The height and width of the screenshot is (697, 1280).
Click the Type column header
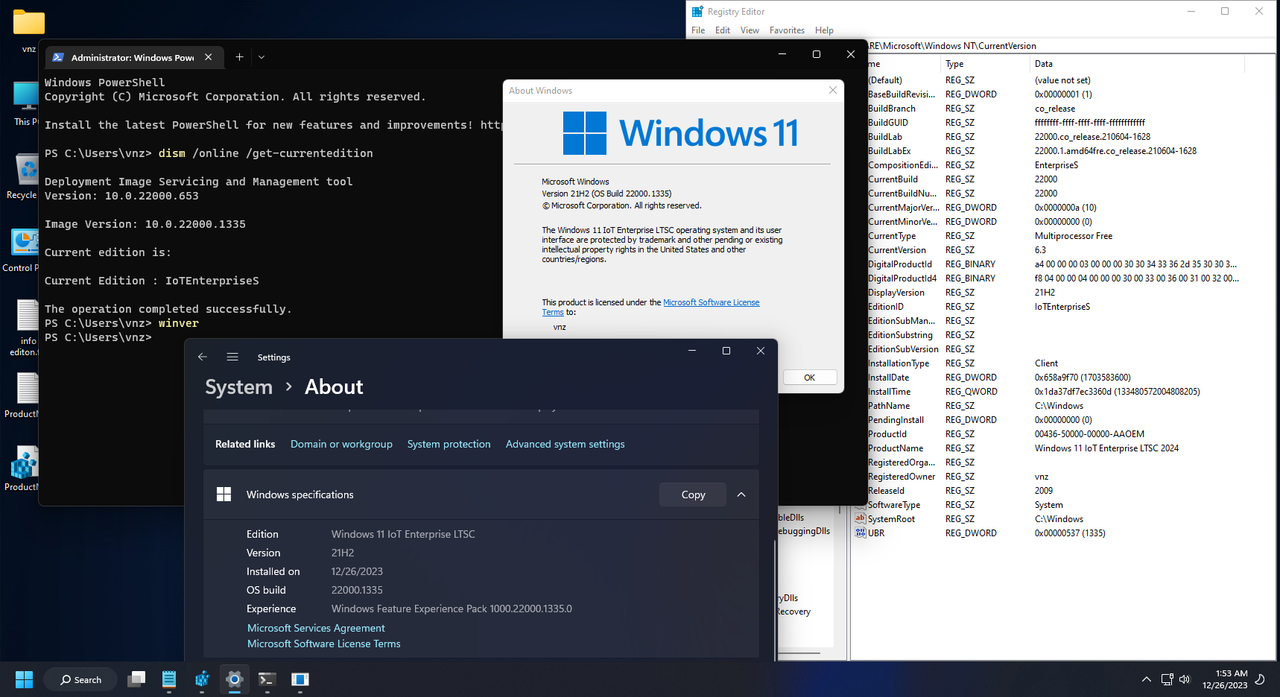pos(987,63)
